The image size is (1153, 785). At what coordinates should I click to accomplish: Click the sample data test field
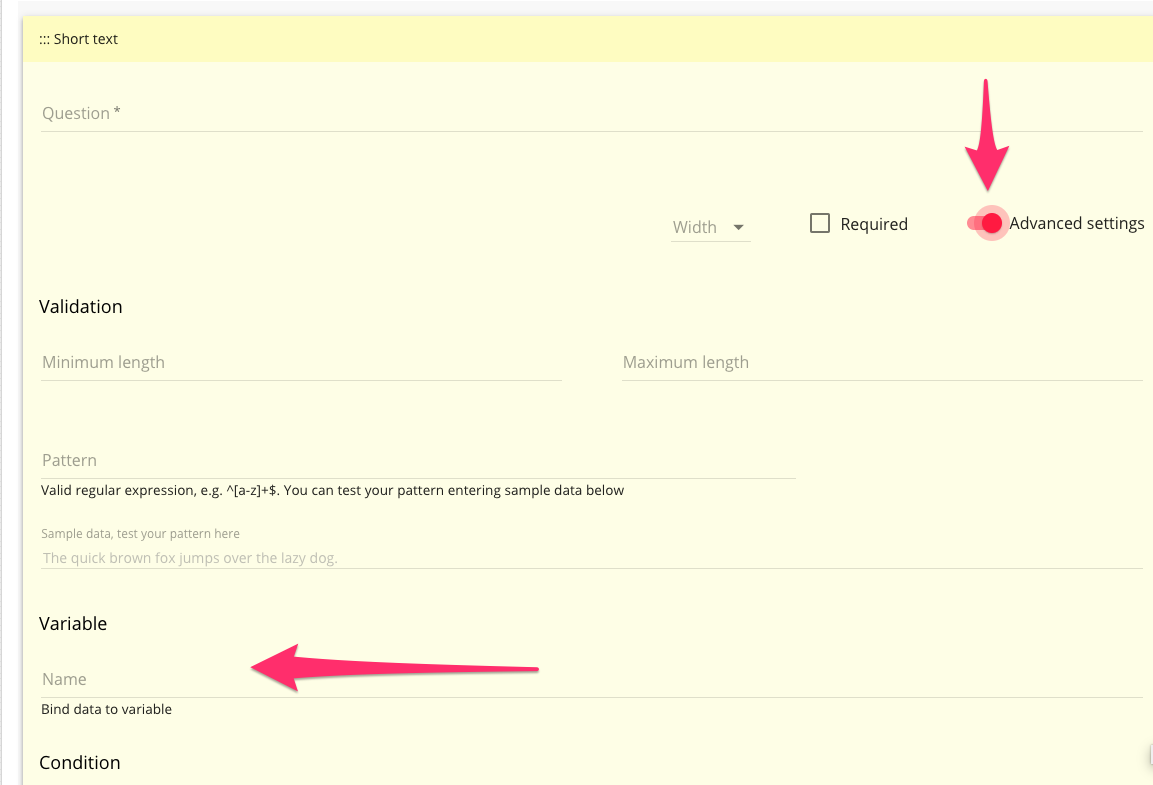tap(590, 558)
